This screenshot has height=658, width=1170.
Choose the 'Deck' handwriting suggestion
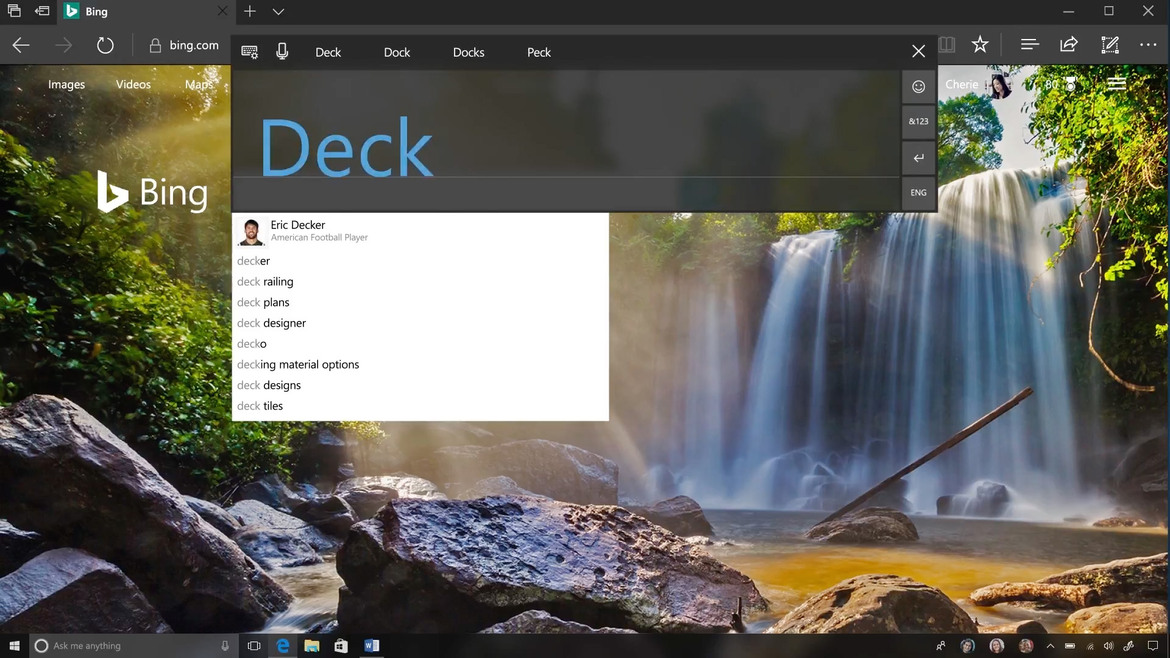tap(328, 52)
